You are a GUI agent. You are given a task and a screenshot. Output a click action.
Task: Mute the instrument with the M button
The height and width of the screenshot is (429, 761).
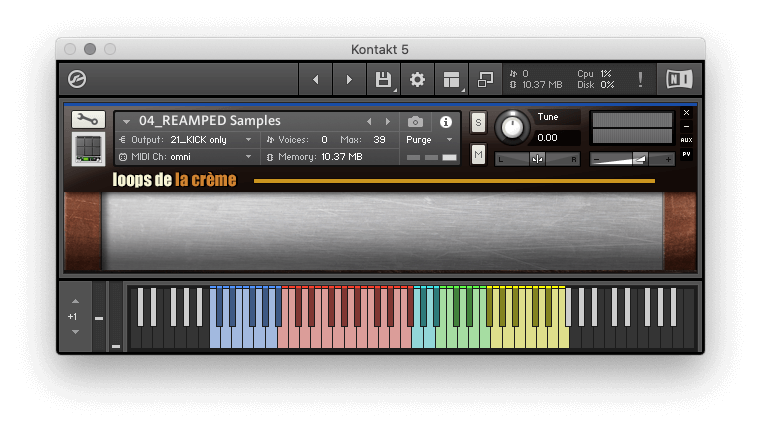[x=478, y=155]
